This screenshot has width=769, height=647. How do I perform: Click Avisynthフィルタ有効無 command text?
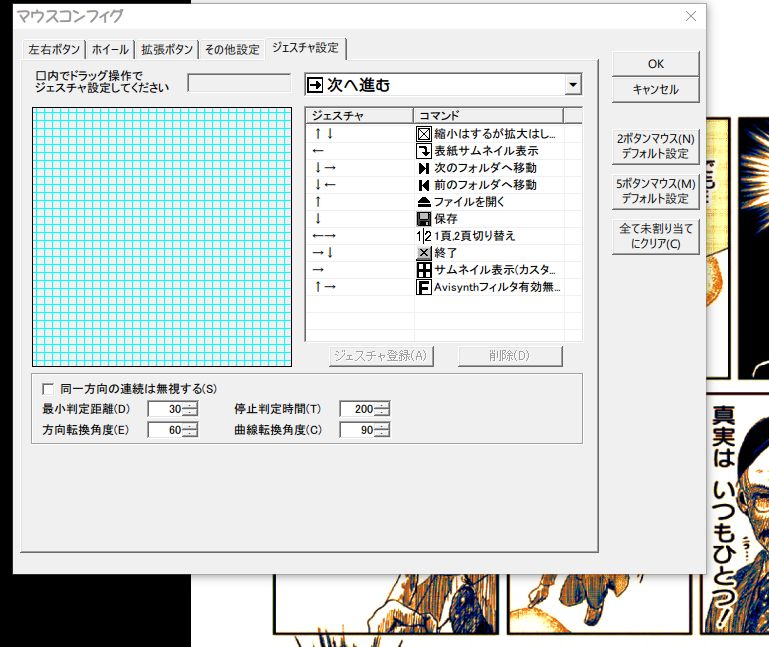point(497,287)
